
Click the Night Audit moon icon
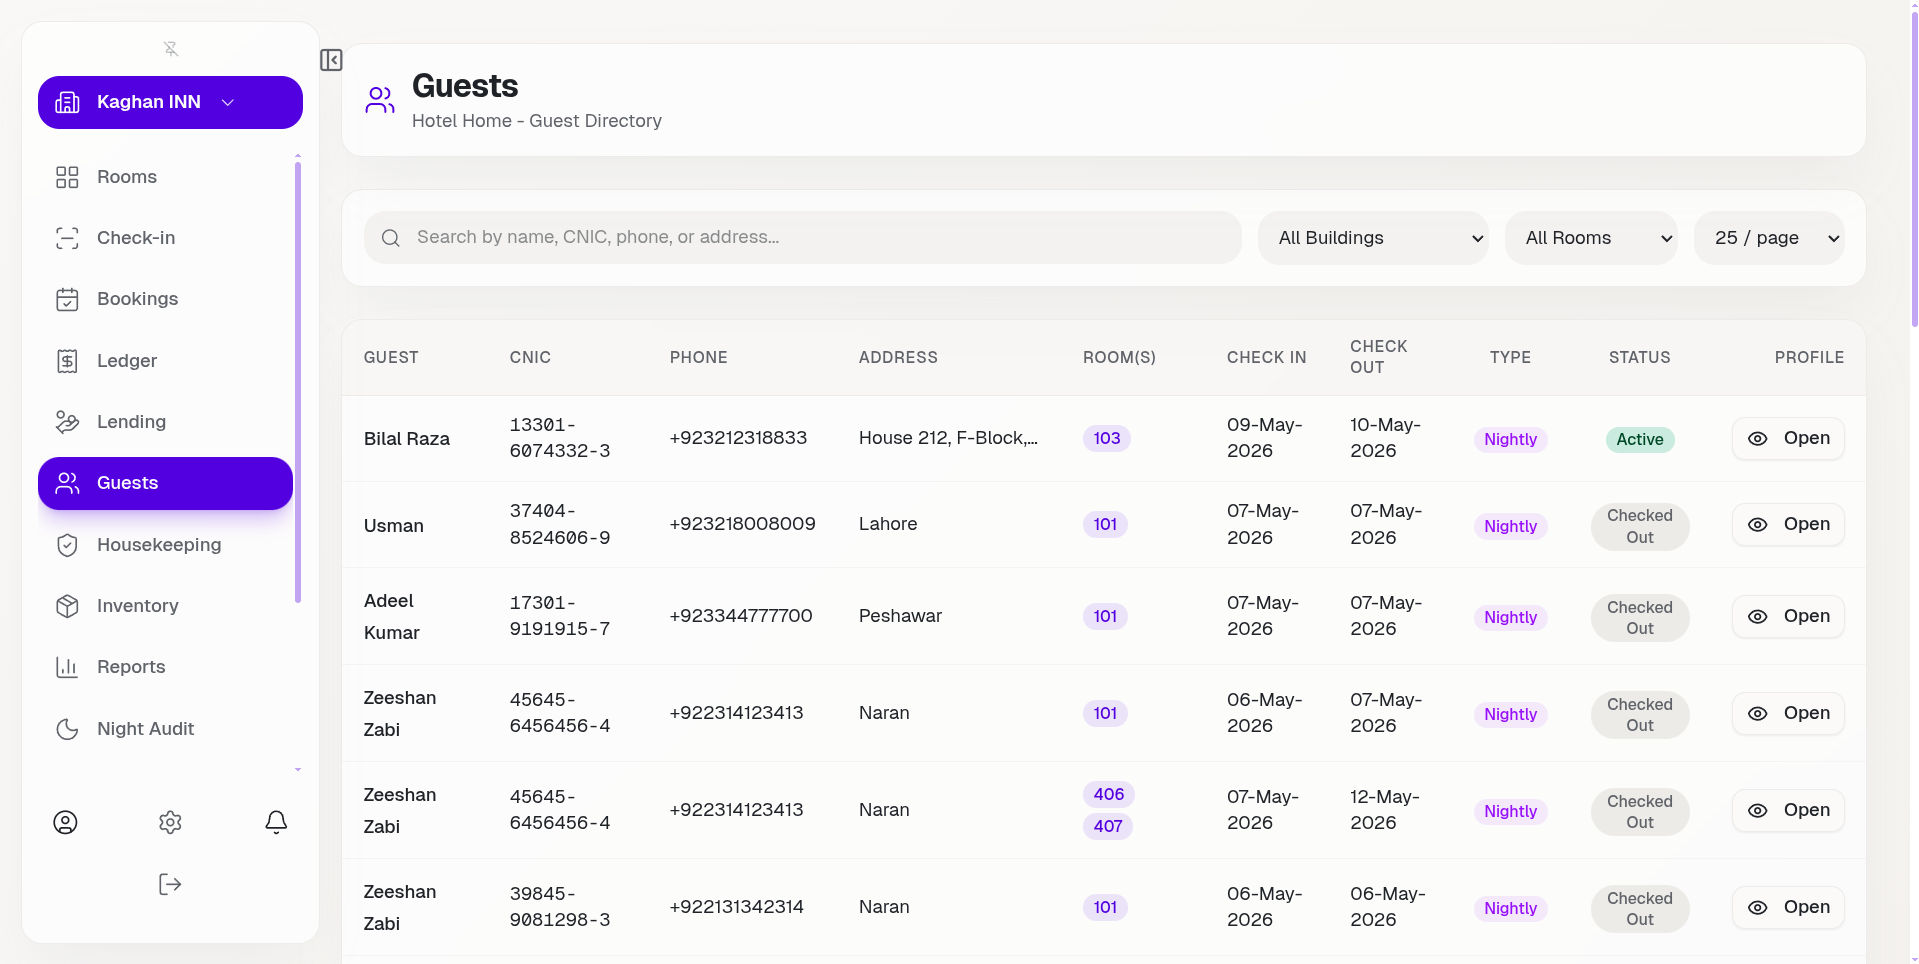tap(67, 729)
